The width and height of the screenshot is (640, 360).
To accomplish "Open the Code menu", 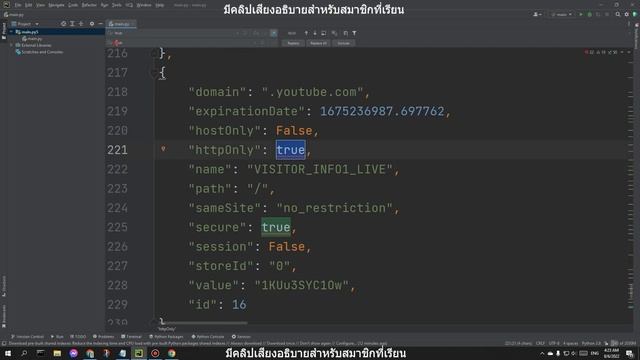I will click(73, 5).
